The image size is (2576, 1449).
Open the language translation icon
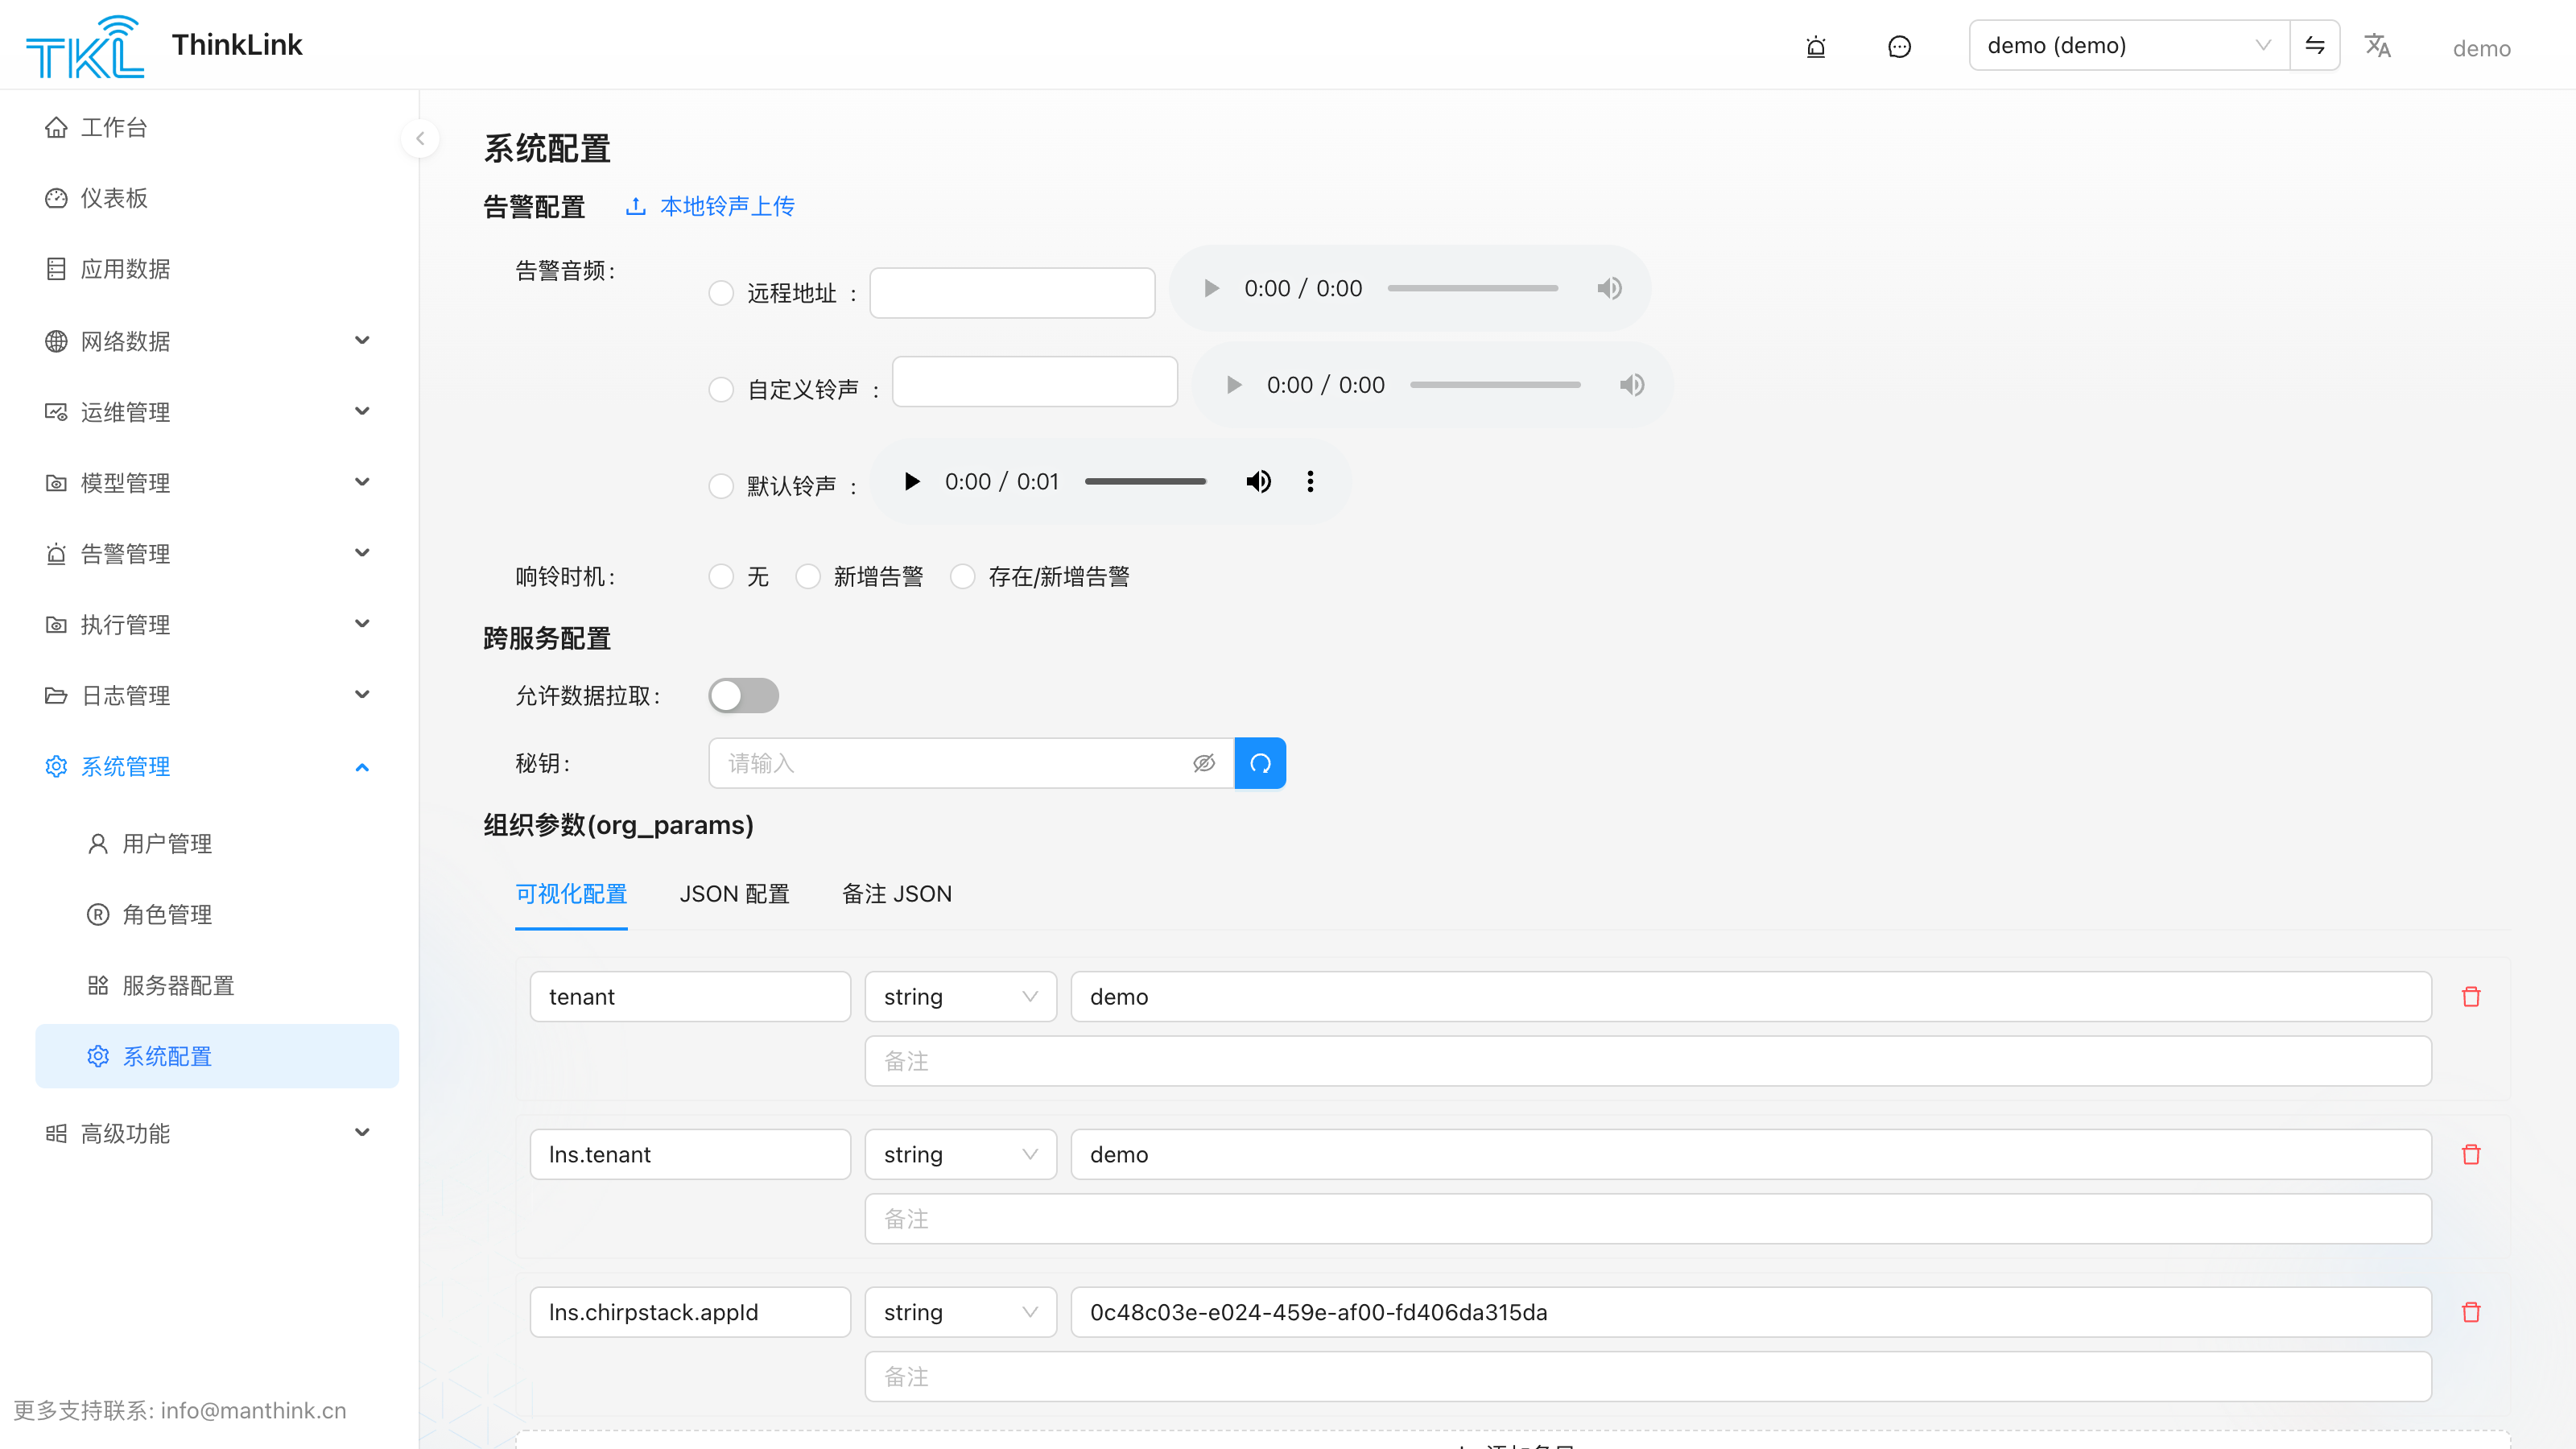2377,46
